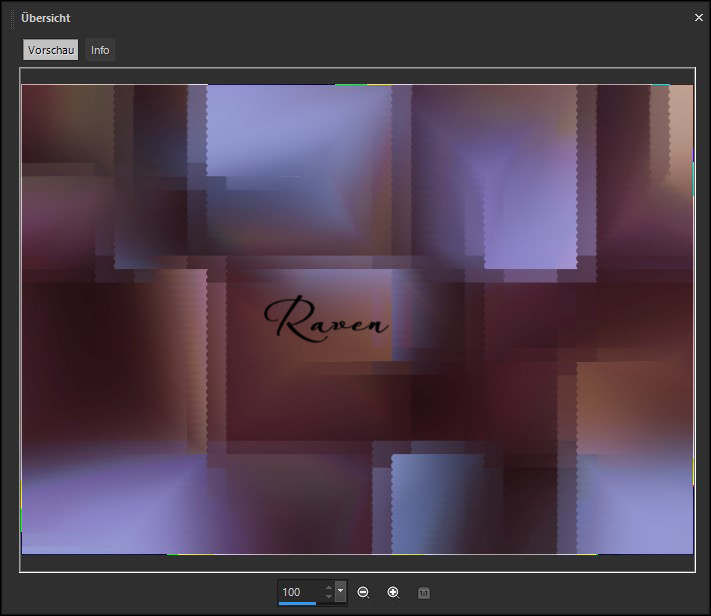Click the dark maroon area below Raven text
Screen dimensions: 711x616
pyautogui.click(x=300, y=400)
